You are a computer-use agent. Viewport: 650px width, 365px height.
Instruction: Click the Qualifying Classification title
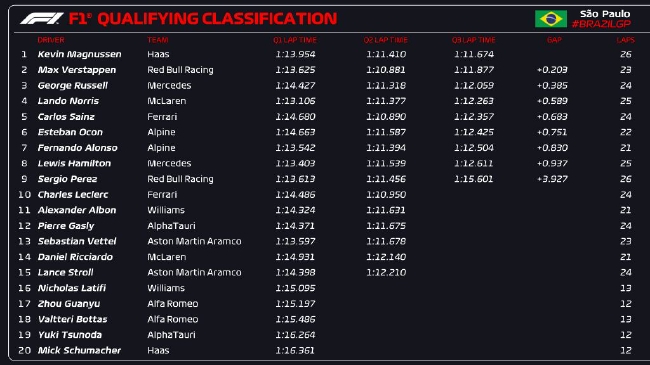pos(217,19)
